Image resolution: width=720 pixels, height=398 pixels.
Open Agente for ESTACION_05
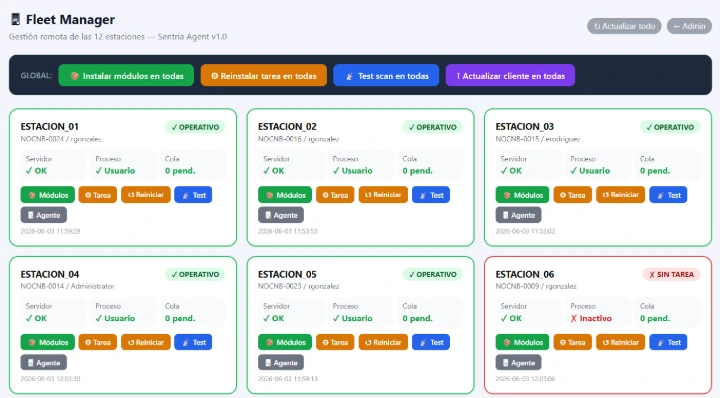[281, 363]
